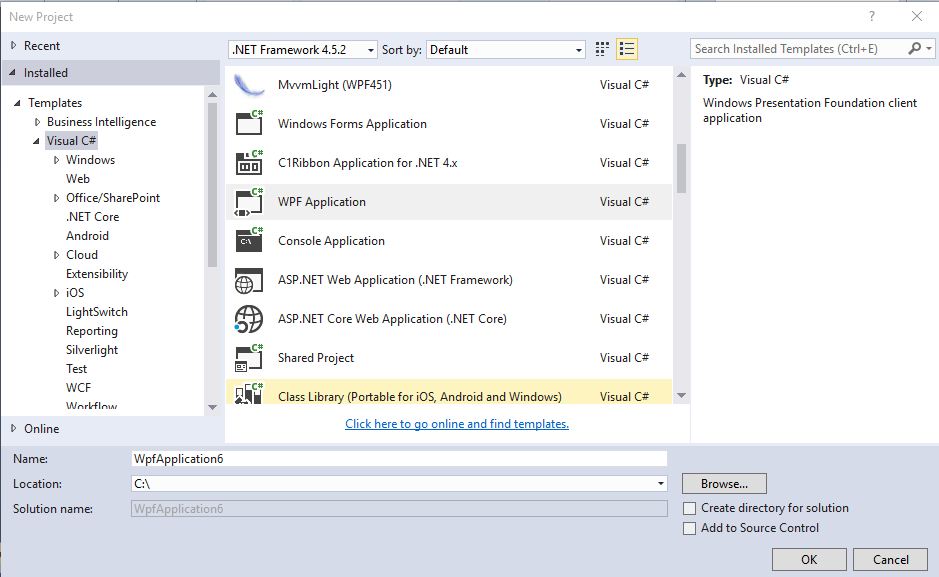Viewport: 939px width, 577px height.
Task: Expand the Windows tree node
Action: coord(56,160)
